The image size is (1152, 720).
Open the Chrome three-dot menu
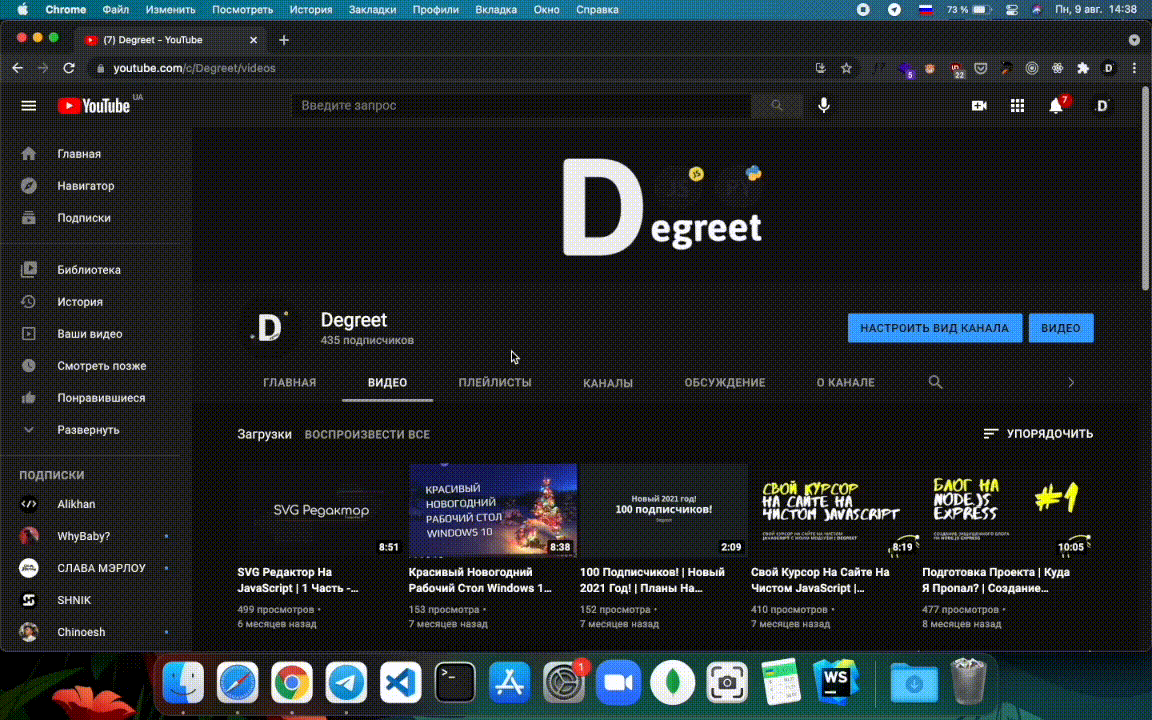pyautogui.click(x=1134, y=68)
